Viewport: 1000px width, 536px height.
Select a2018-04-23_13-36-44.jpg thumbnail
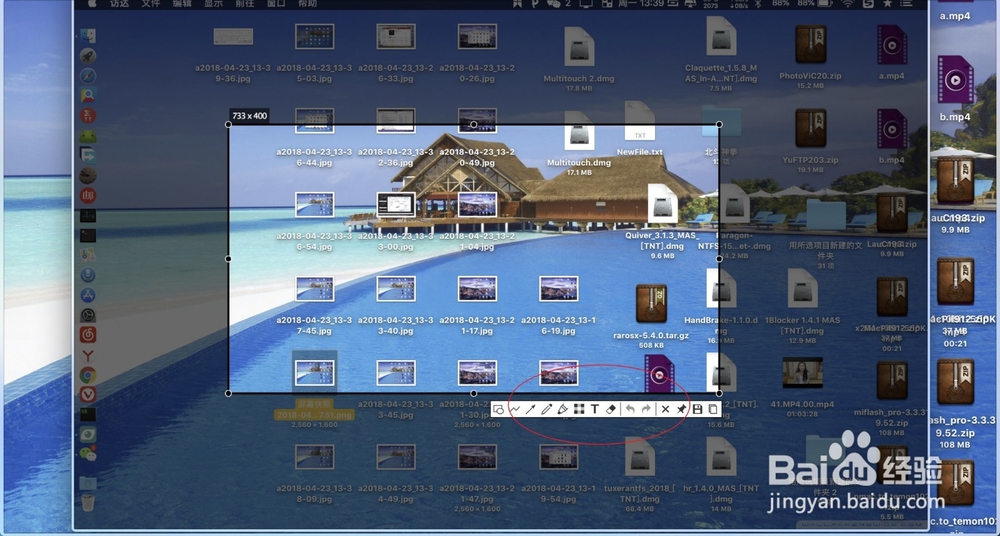(x=314, y=121)
